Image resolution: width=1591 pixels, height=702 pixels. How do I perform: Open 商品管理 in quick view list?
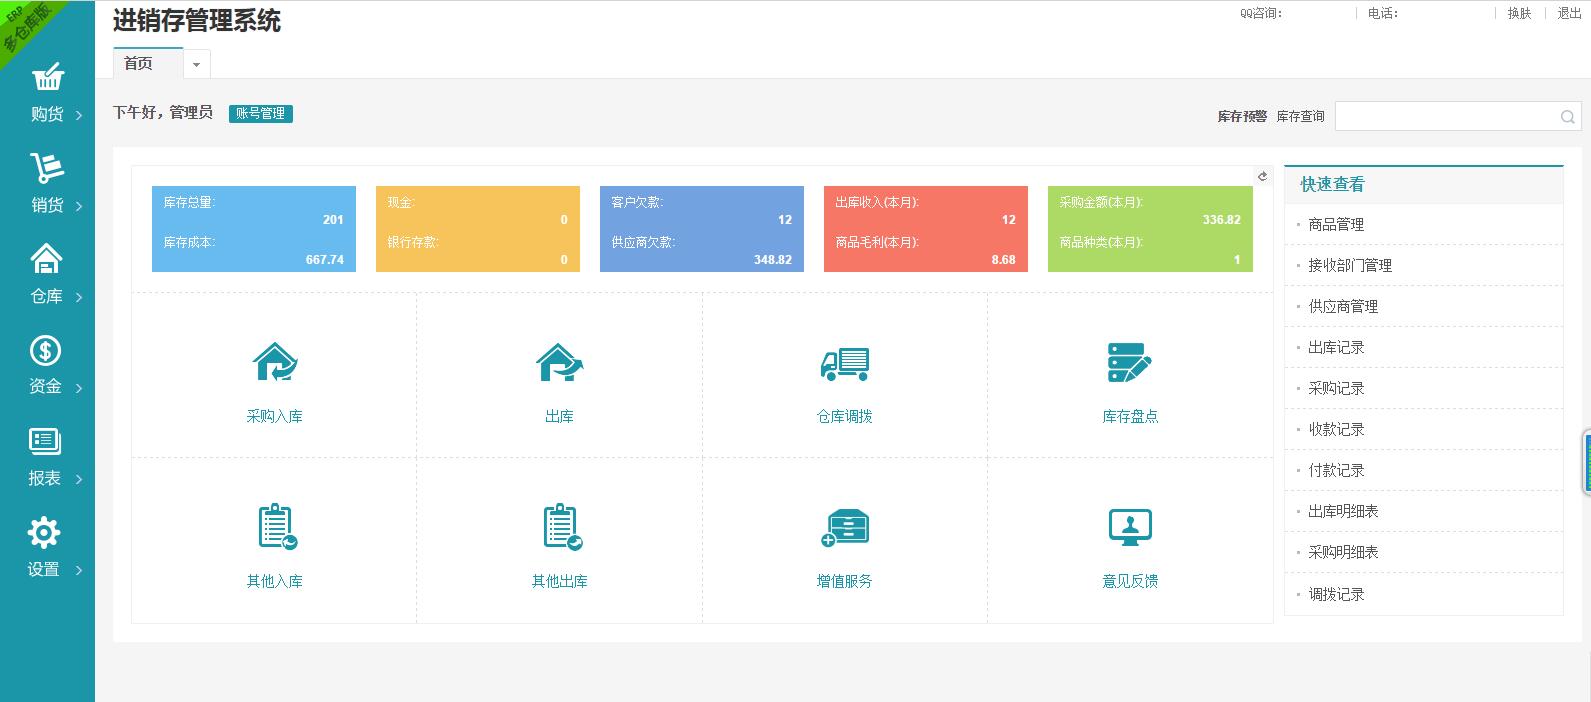1336,225
